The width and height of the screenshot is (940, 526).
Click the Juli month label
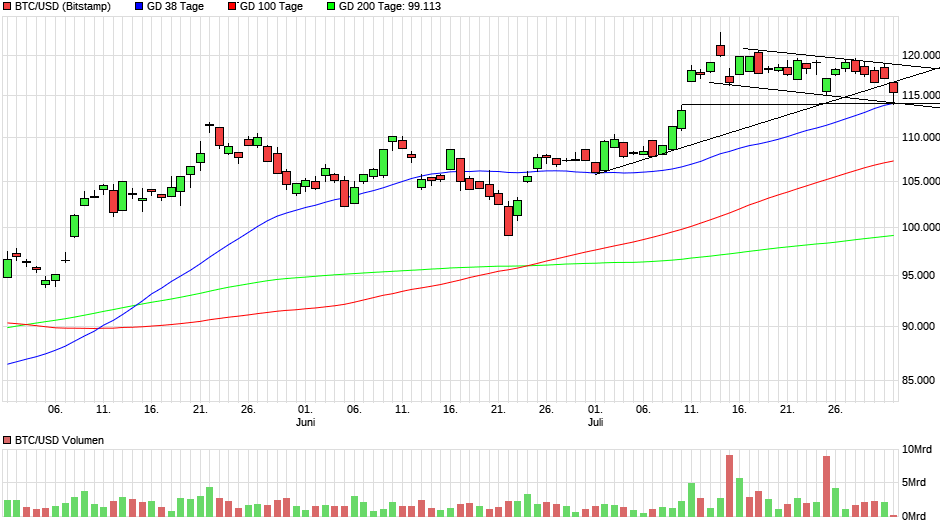[x=595, y=422]
